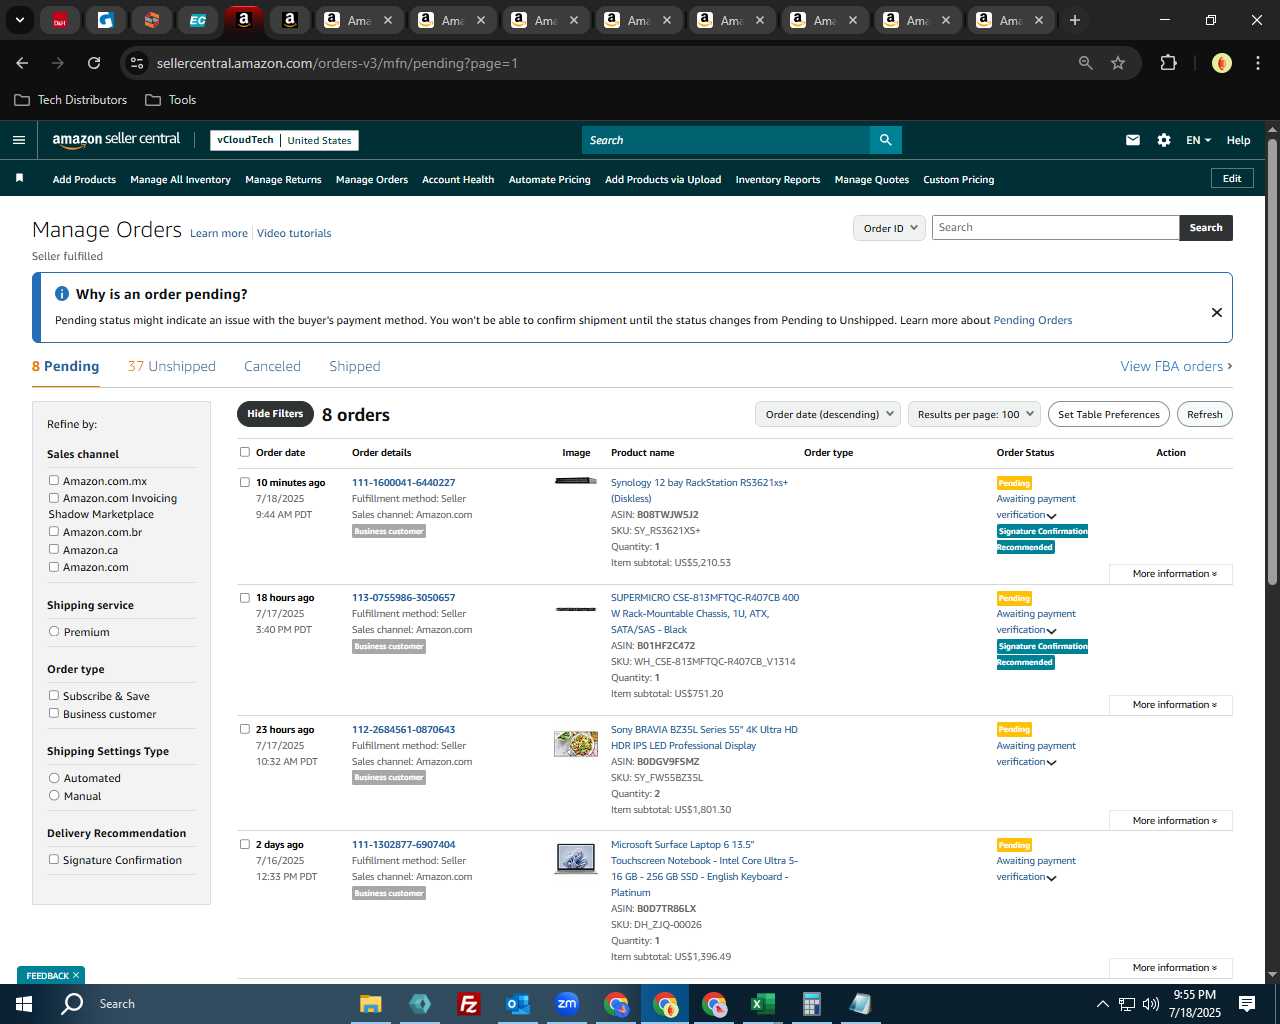
Task: Open the notification center icon
Action: tap(1247, 1004)
